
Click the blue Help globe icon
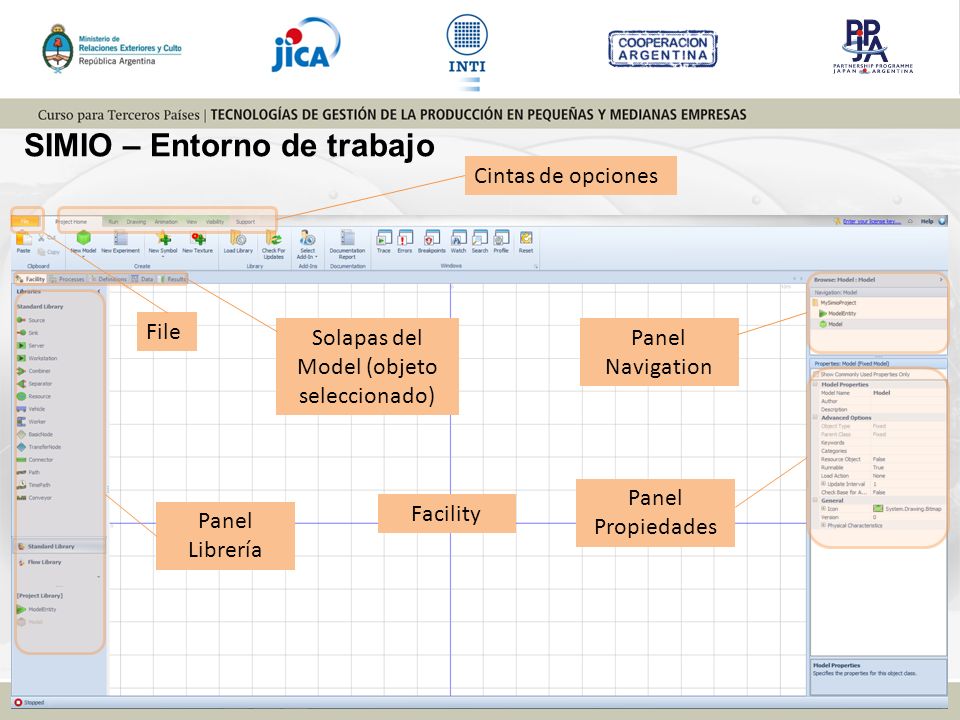pos(942,221)
